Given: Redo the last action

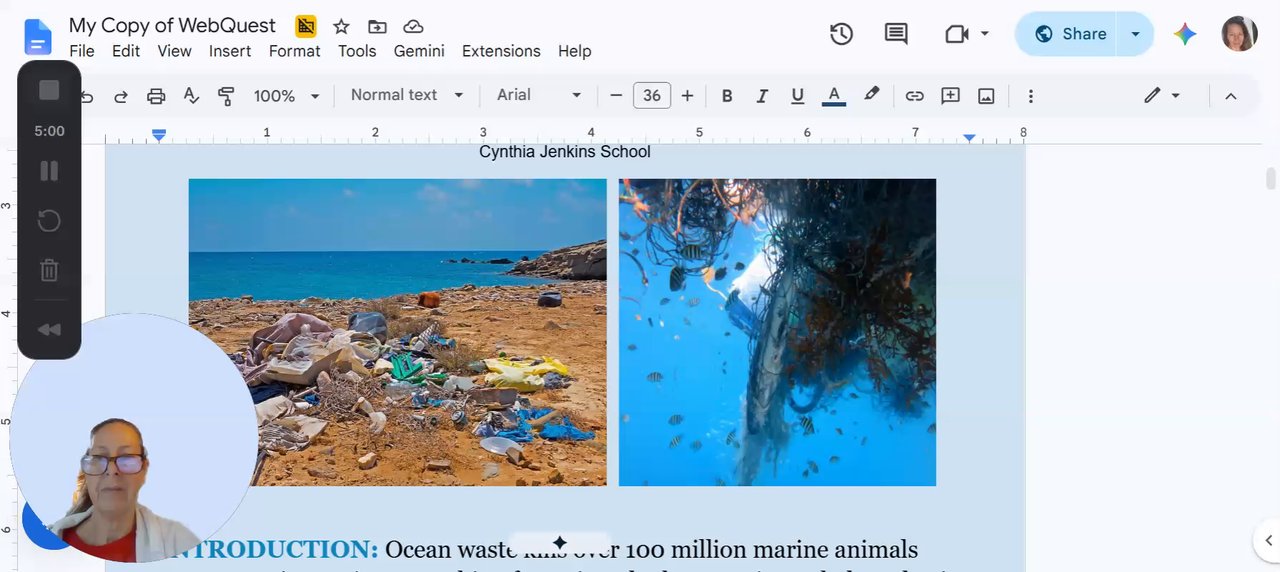Looking at the screenshot, I should 121,96.
